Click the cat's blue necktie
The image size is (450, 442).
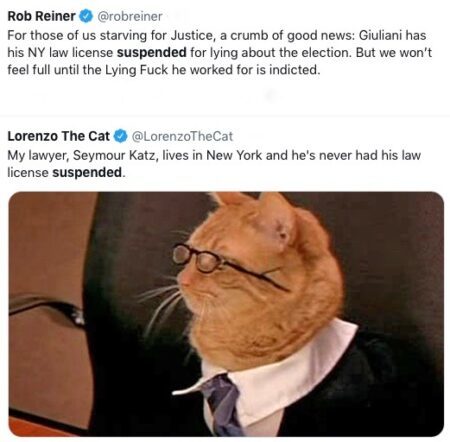(223, 405)
